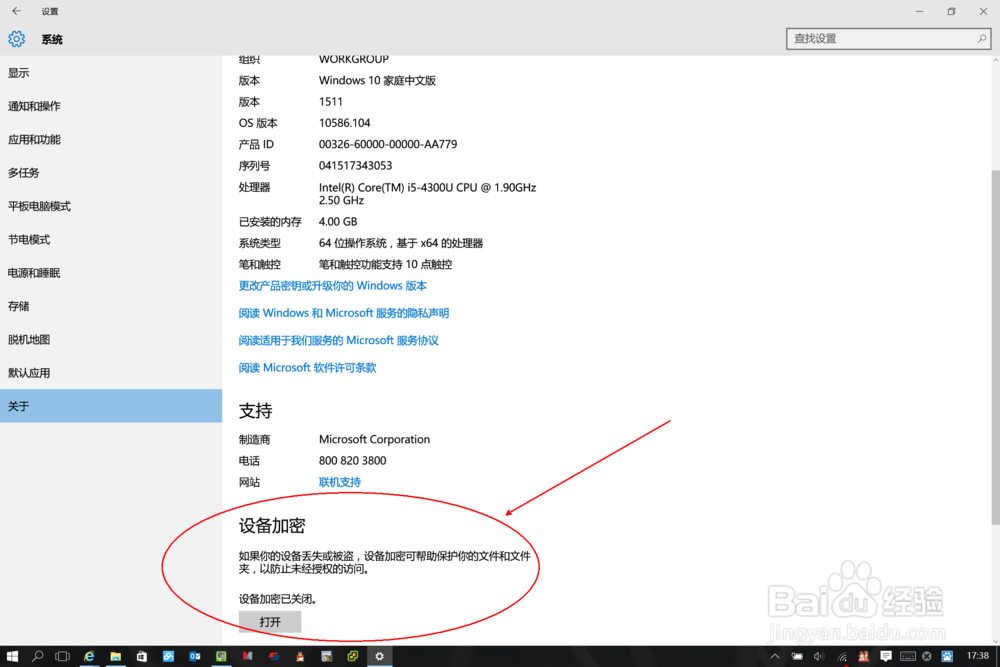Open the green square app on taskbar
The image size is (1000, 667).
[221, 656]
